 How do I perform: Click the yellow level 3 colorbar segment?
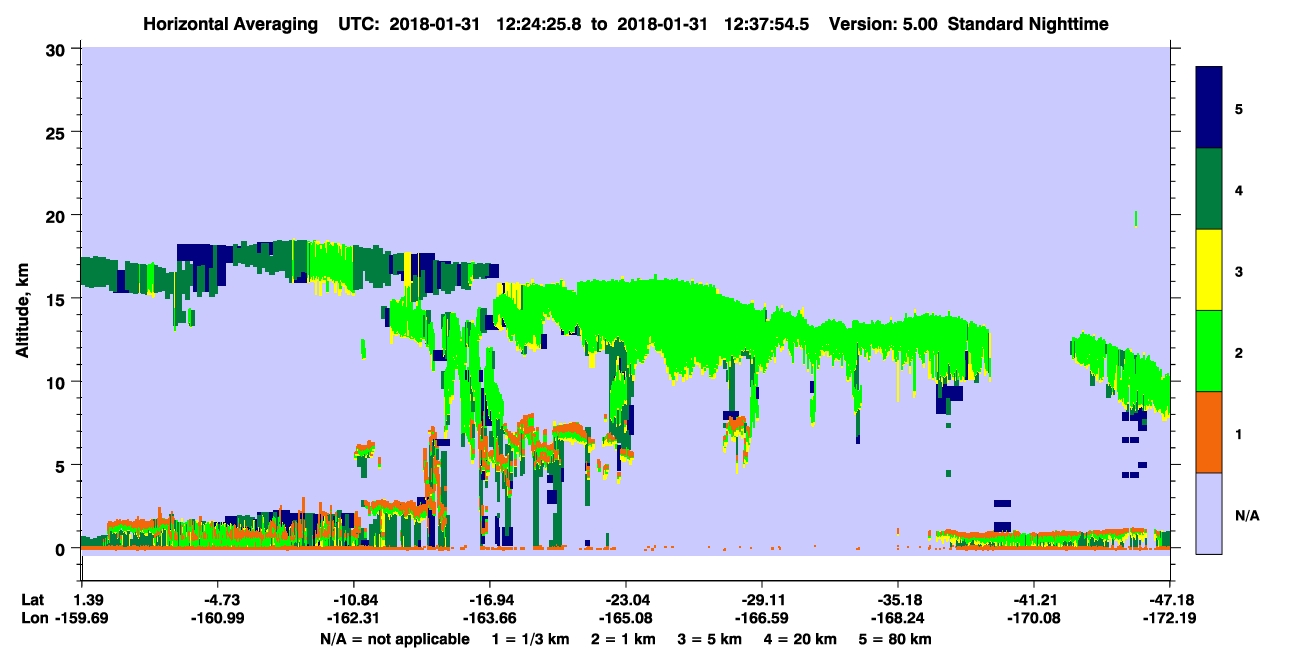[x=1209, y=270]
